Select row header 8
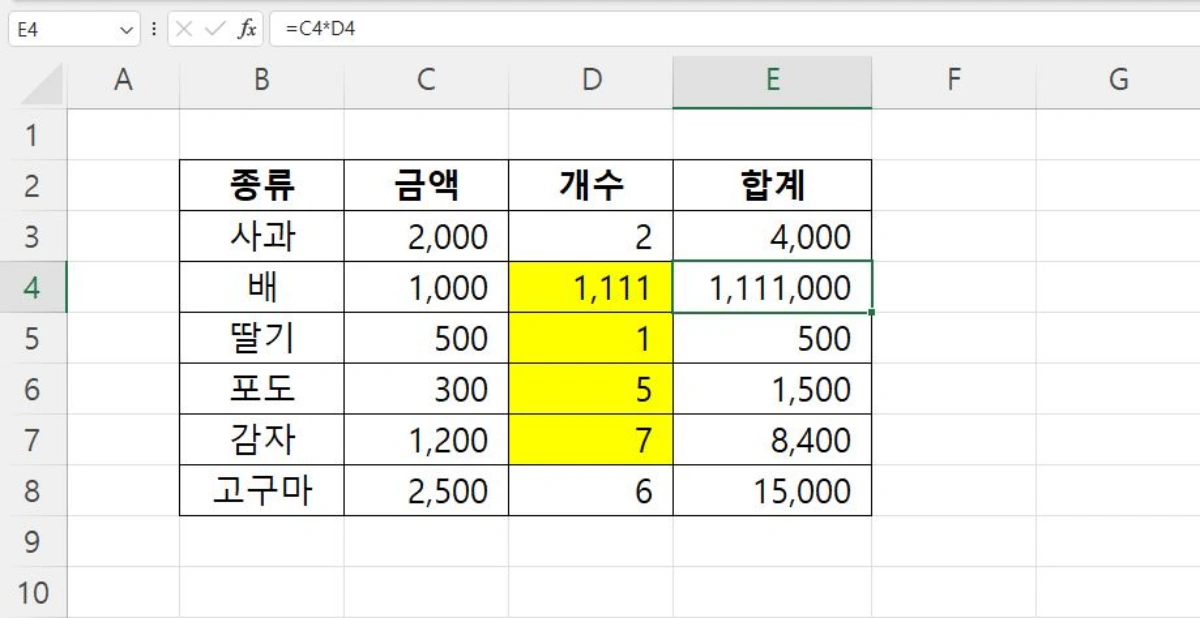1200x618 pixels. [x=33, y=491]
